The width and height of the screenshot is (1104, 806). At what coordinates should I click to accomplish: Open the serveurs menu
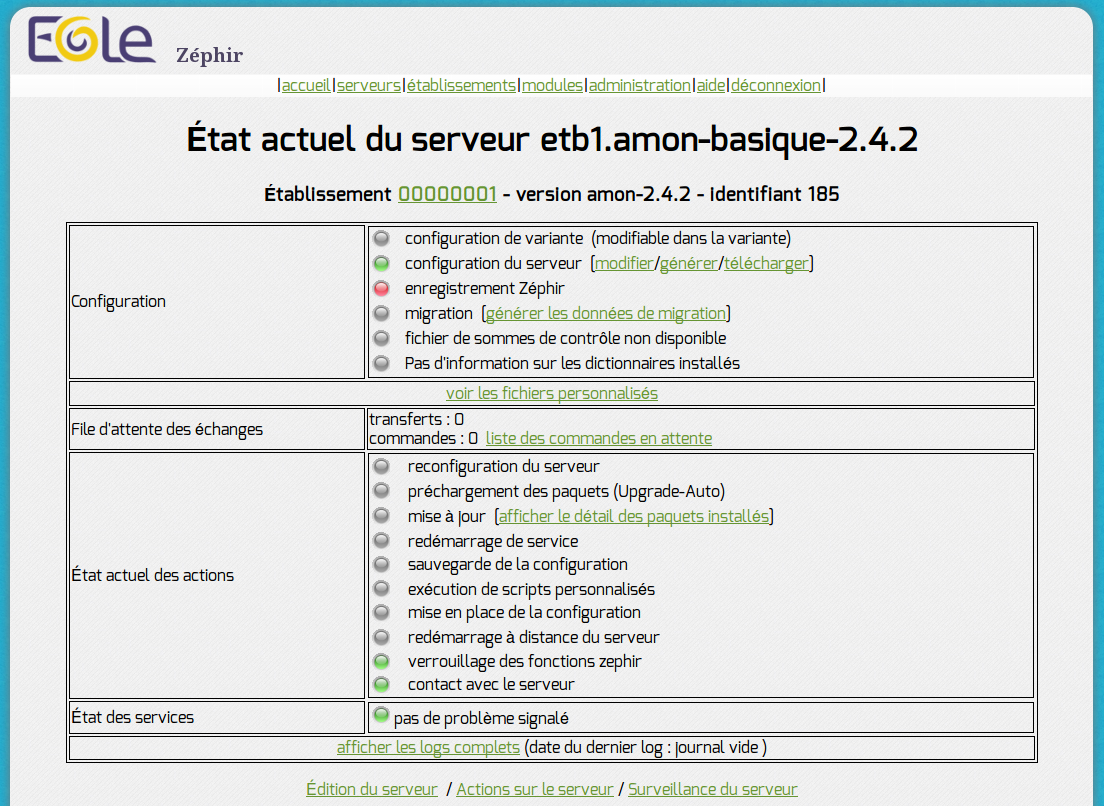[369, 85]
